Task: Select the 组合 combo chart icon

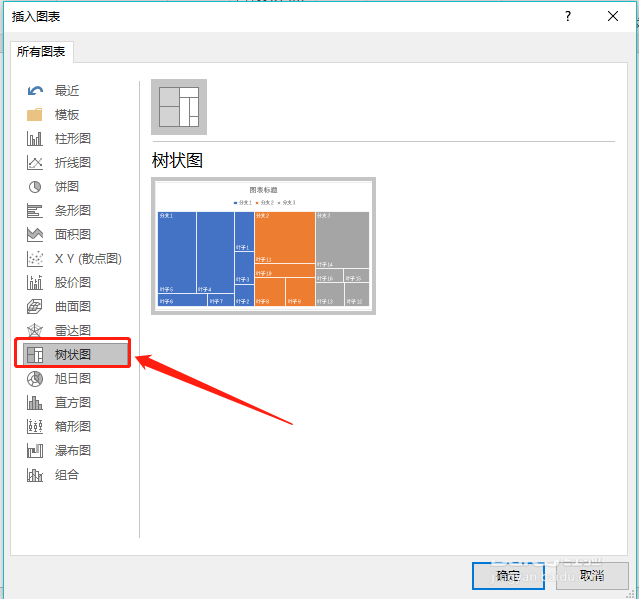Action: click(x=35, y=474)
